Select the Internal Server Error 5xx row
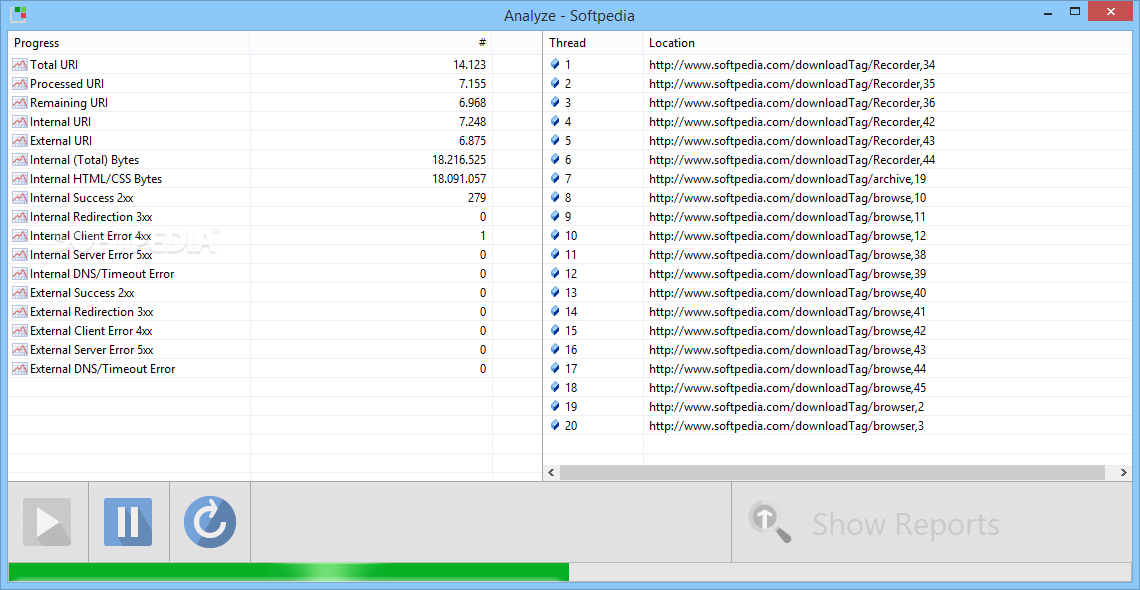 coord(250,254)
